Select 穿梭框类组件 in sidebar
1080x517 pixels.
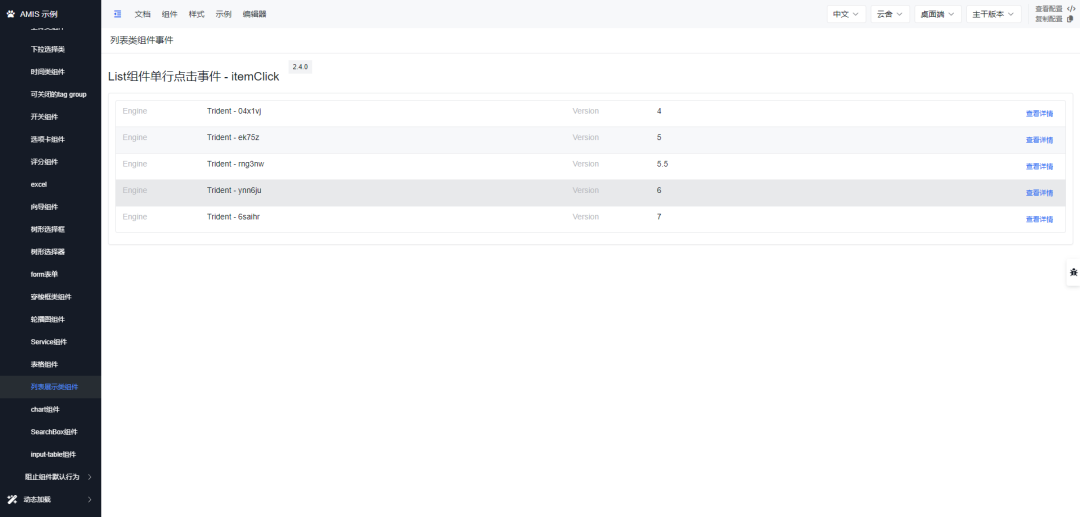[51, 297]
